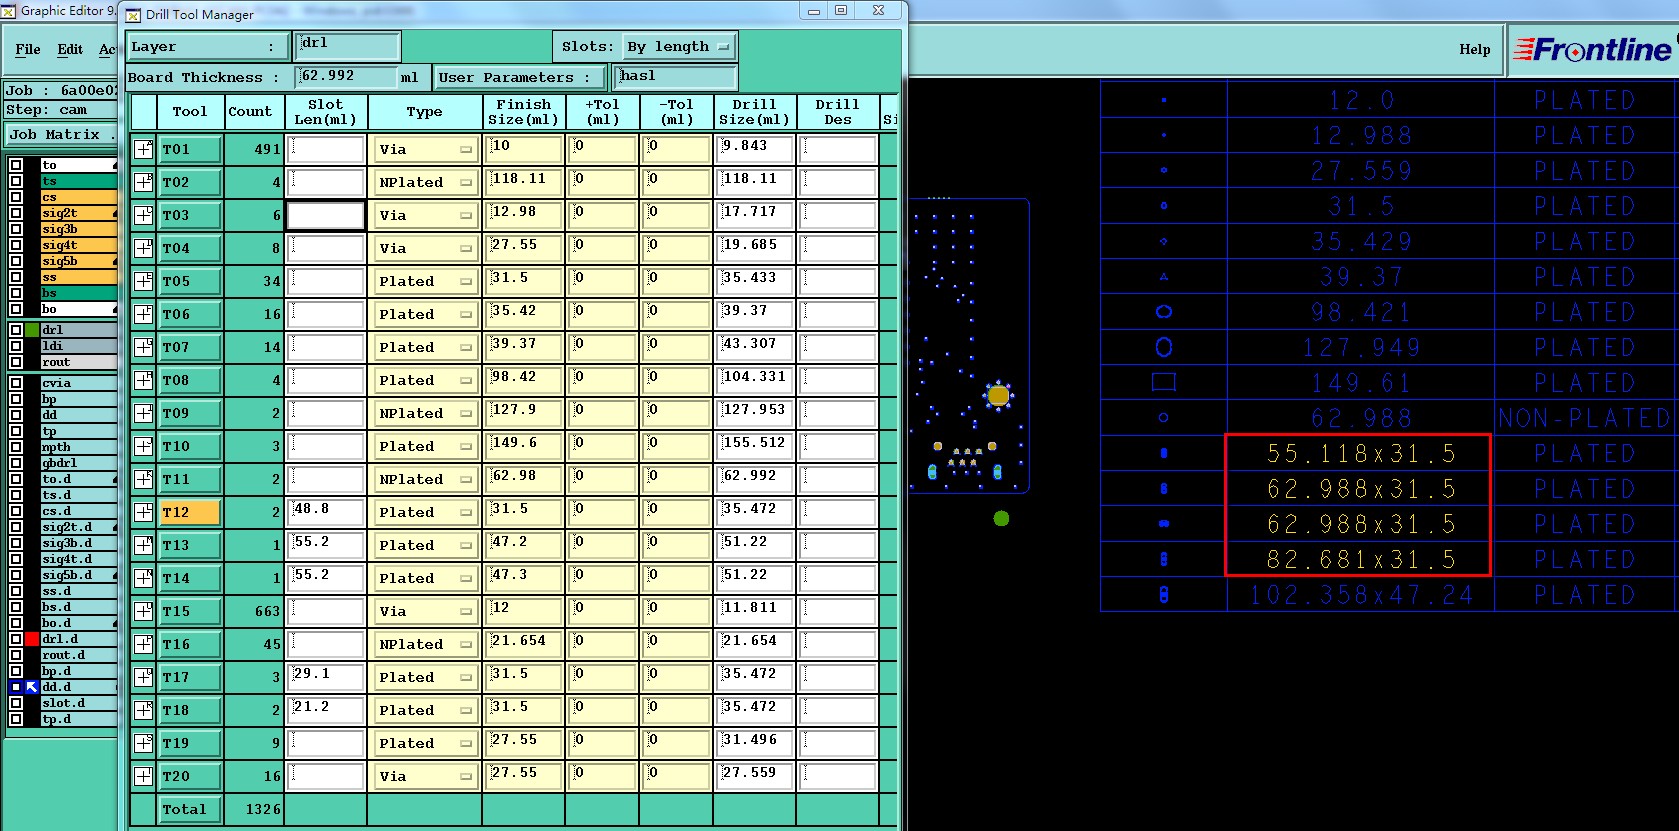The width and height of the screenshot is (1679, 831).
Task: Click the hasl user parameters field
Action: 675,77
